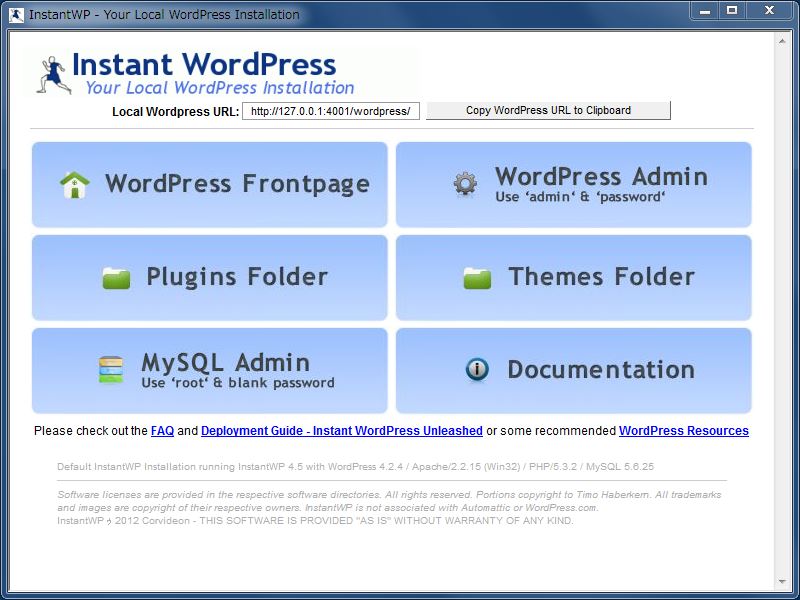Image resolution: width=800 pixels, height=600 pixels.
Task: Click the 'Use admin & password' hint text
Action: click(x=580, y=197)
